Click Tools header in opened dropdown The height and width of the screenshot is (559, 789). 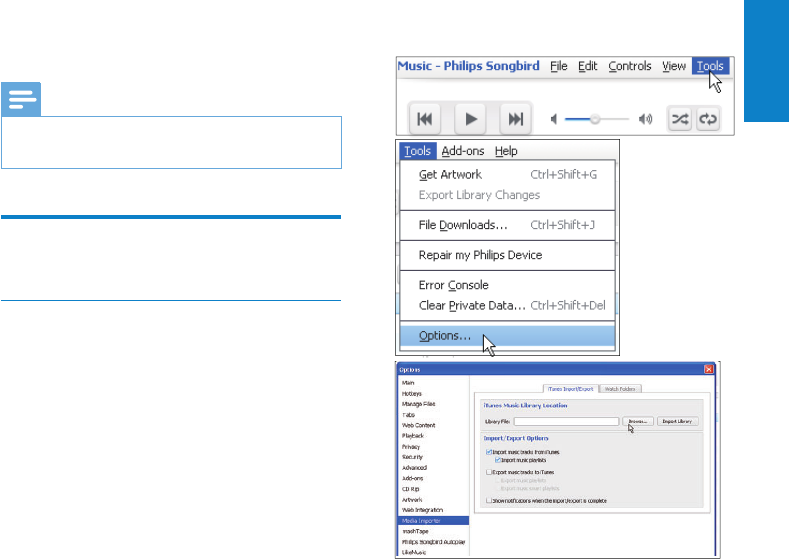[x=418, y=151]
